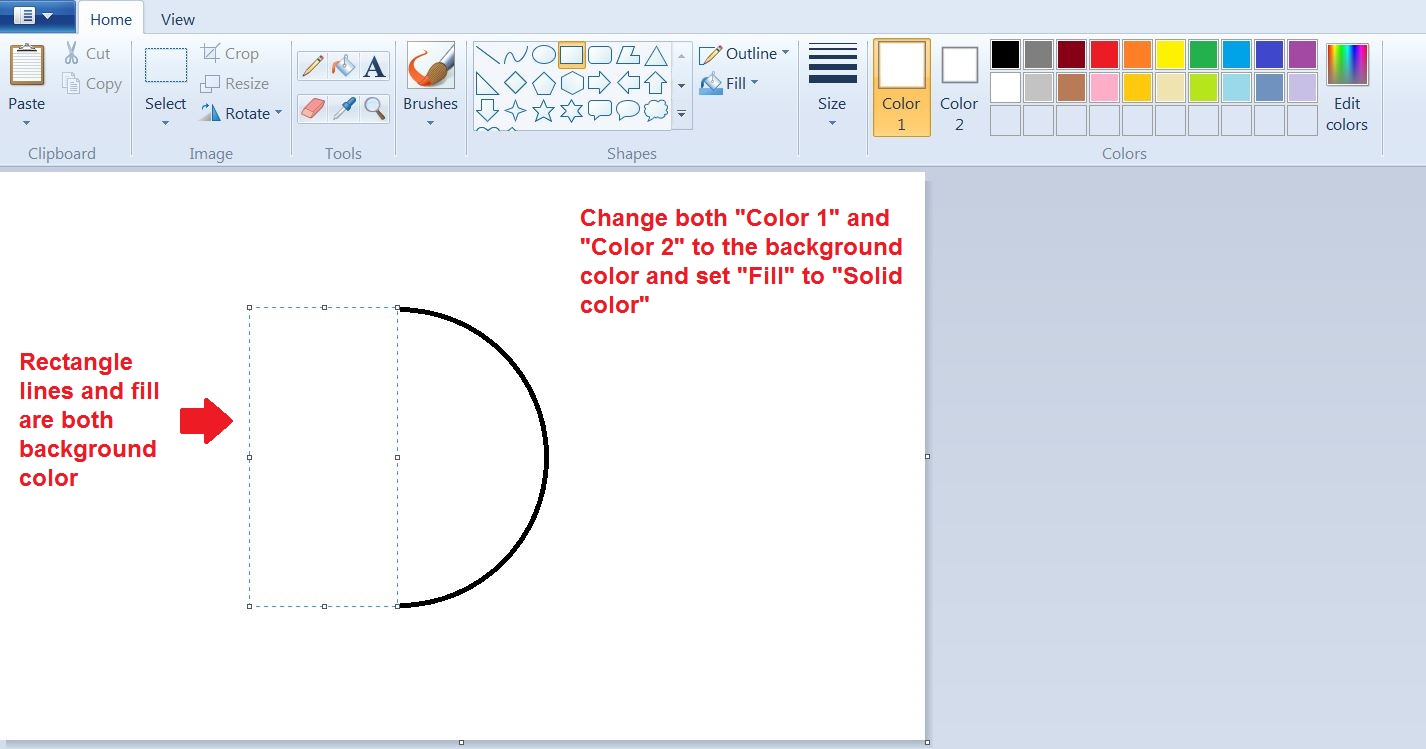Viewport: 1426px width, 749px height.
Task: Choose the Pentagon shape
Action: (x=543, y=82)
